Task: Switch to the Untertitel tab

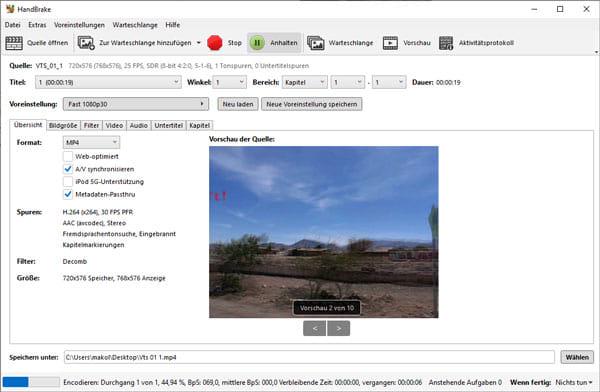Action: (169, 125)
